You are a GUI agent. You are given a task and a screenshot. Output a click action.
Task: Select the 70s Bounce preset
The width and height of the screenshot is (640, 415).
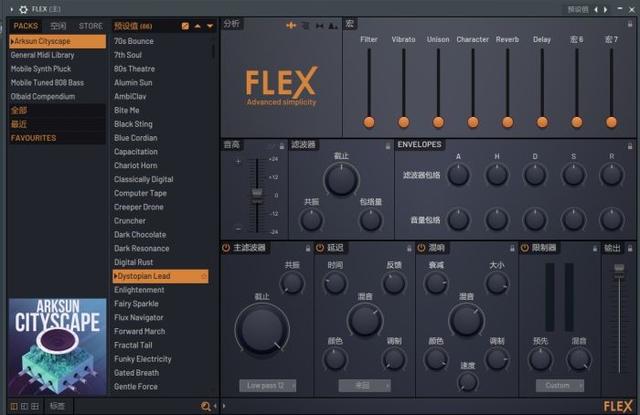coord(161,41)
